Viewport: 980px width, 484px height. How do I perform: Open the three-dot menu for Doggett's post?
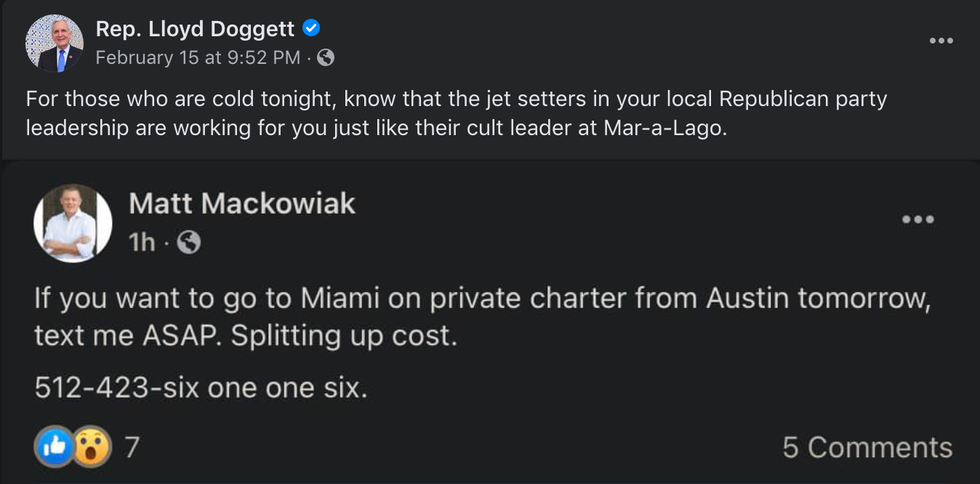coord(940,41)
